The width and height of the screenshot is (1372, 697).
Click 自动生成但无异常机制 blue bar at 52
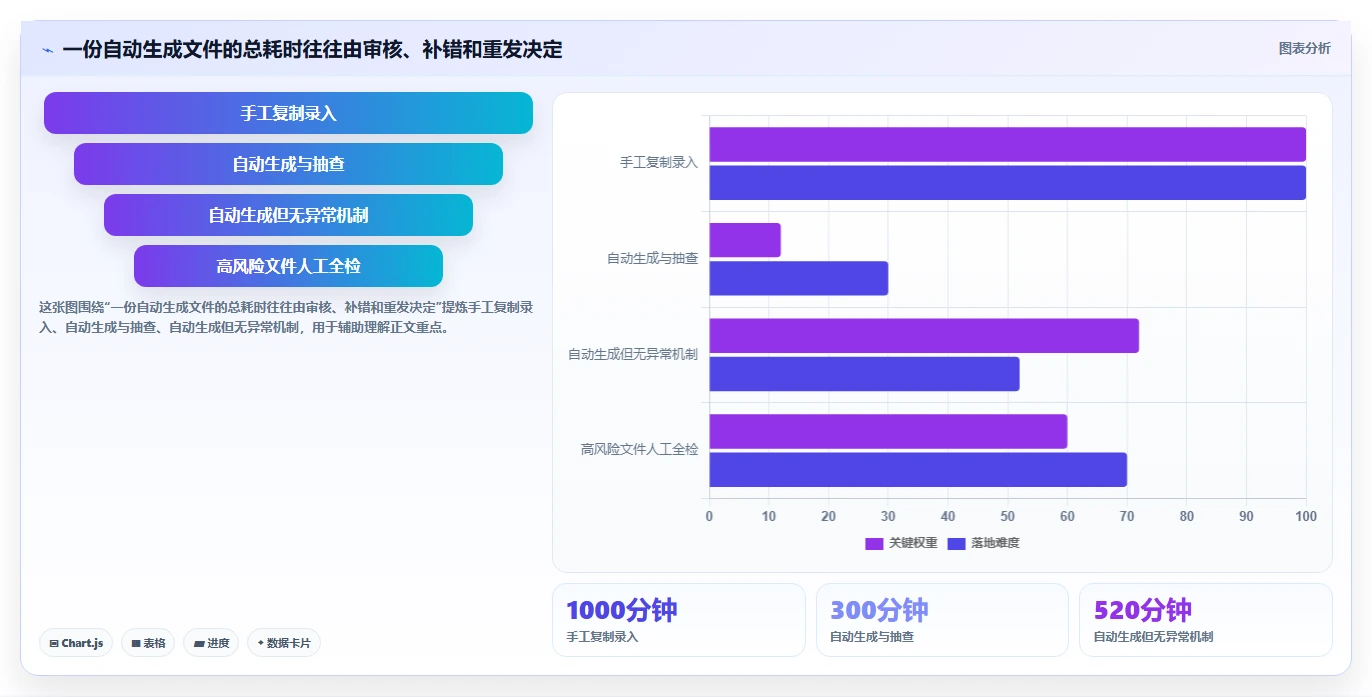pos(865,374)
